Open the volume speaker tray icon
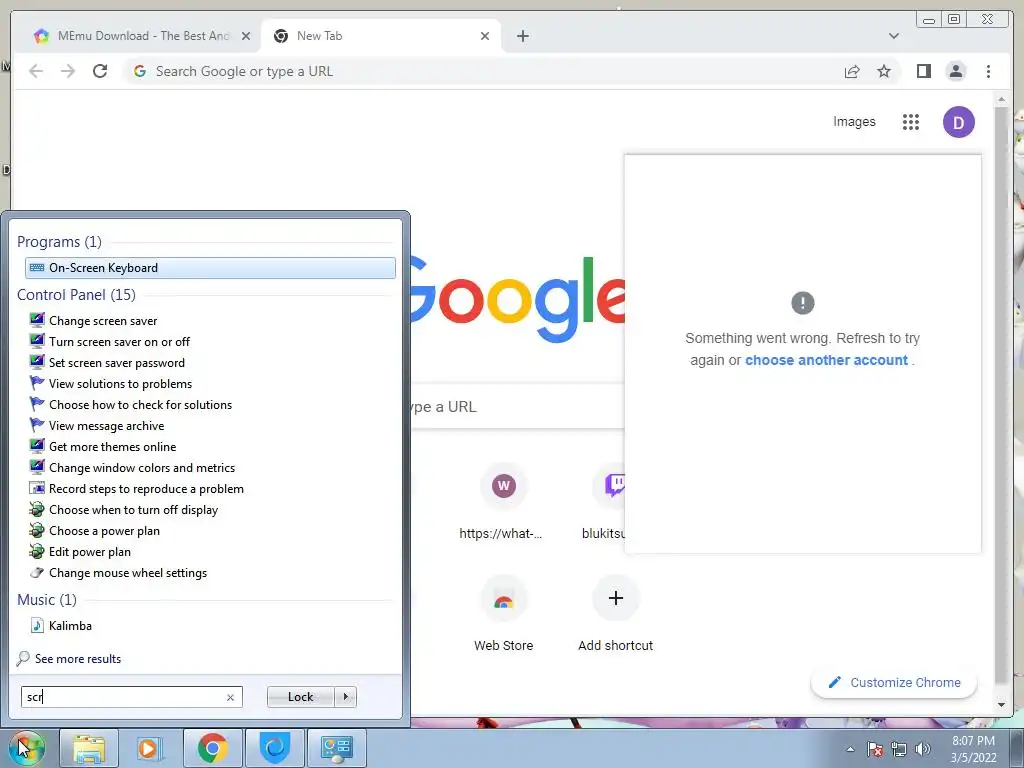Image resolution: width=1024 pixels, height=768 pixels. (922, 749)
